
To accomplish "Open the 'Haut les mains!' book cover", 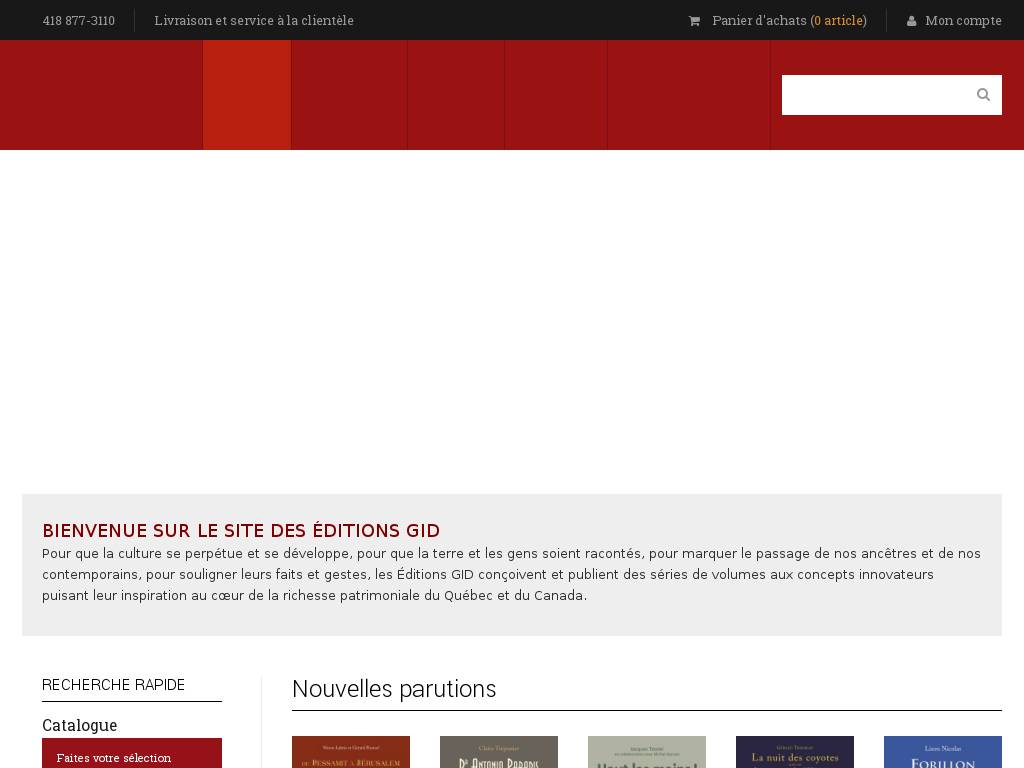I will 647,753.
